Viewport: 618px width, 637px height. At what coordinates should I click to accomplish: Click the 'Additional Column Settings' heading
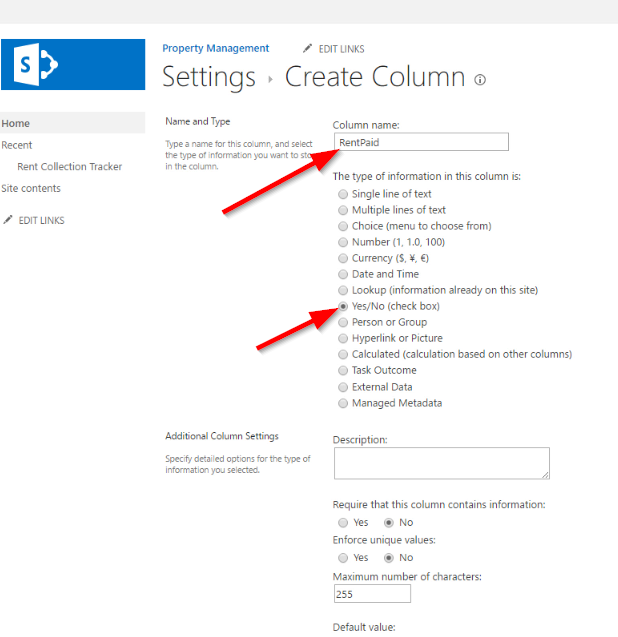click(222, 436)
